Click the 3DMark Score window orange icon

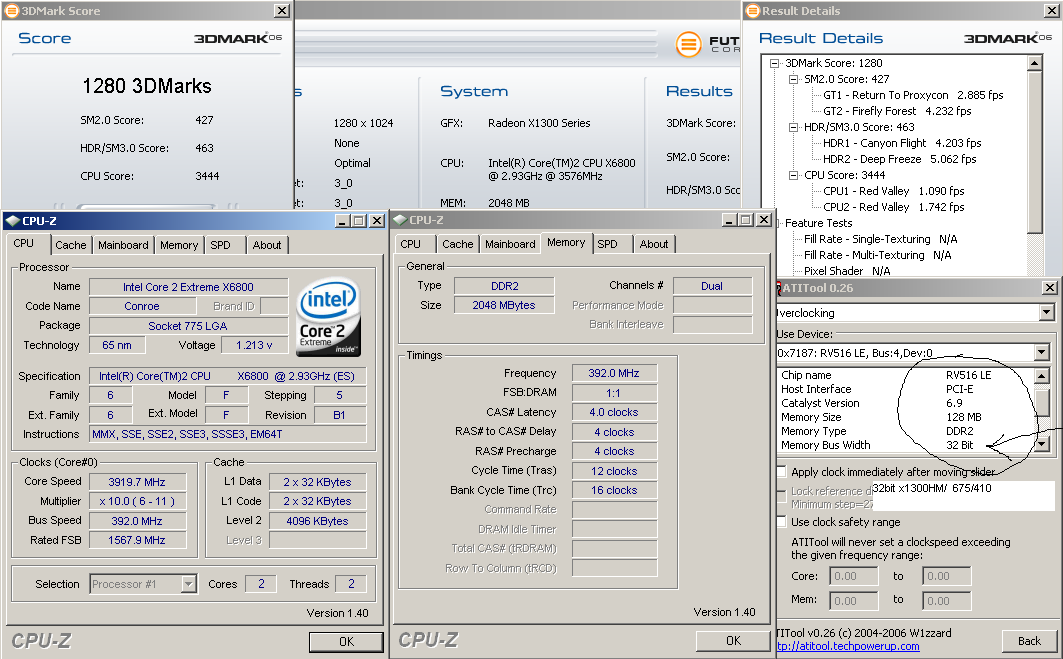(12, 11)
